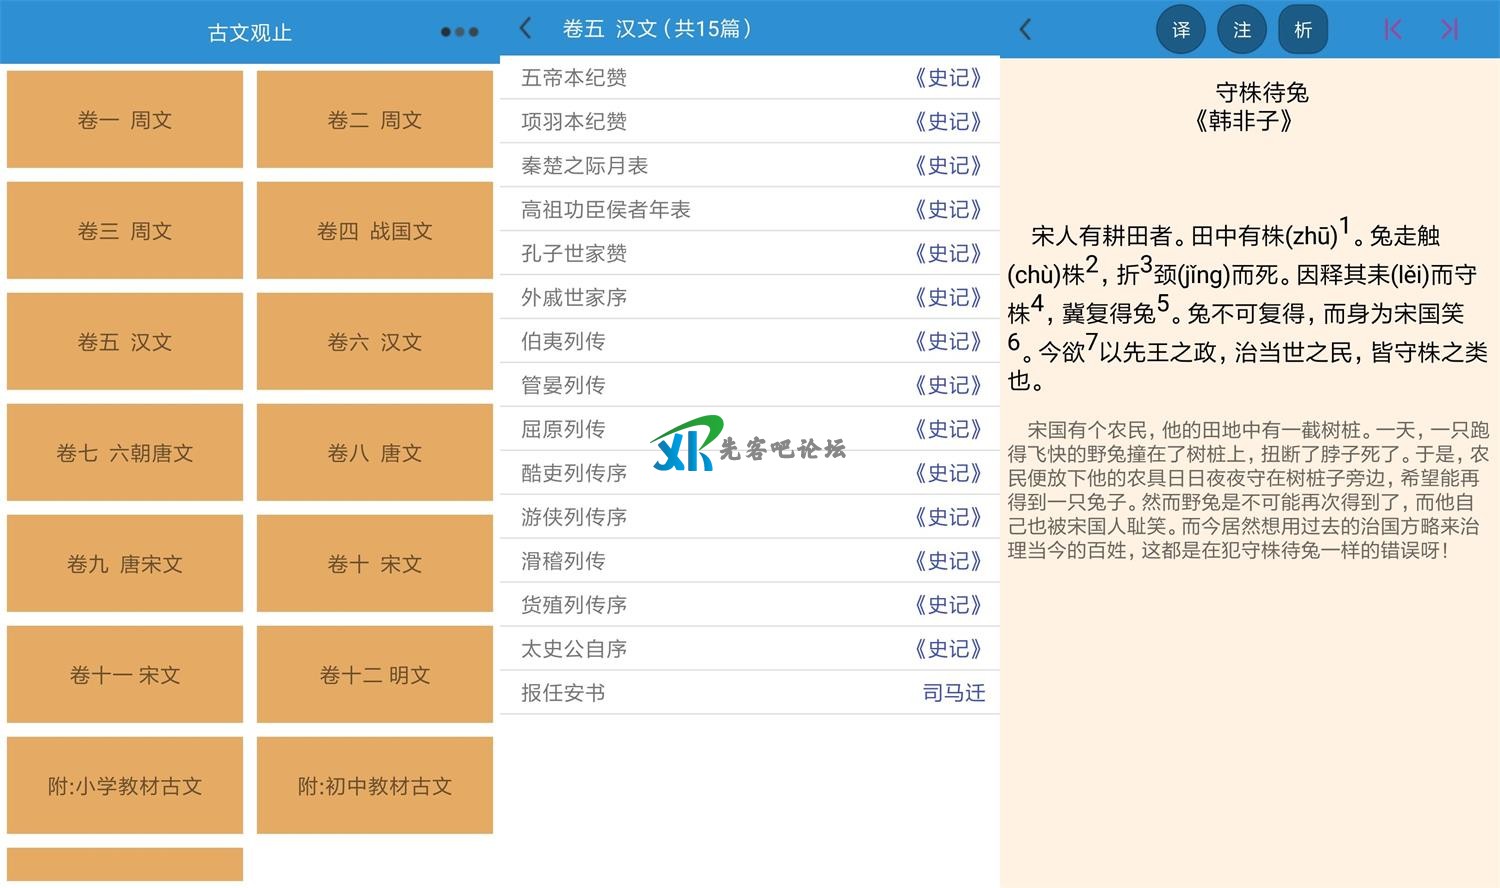Open 报任安书 by 司马迁

563,693
